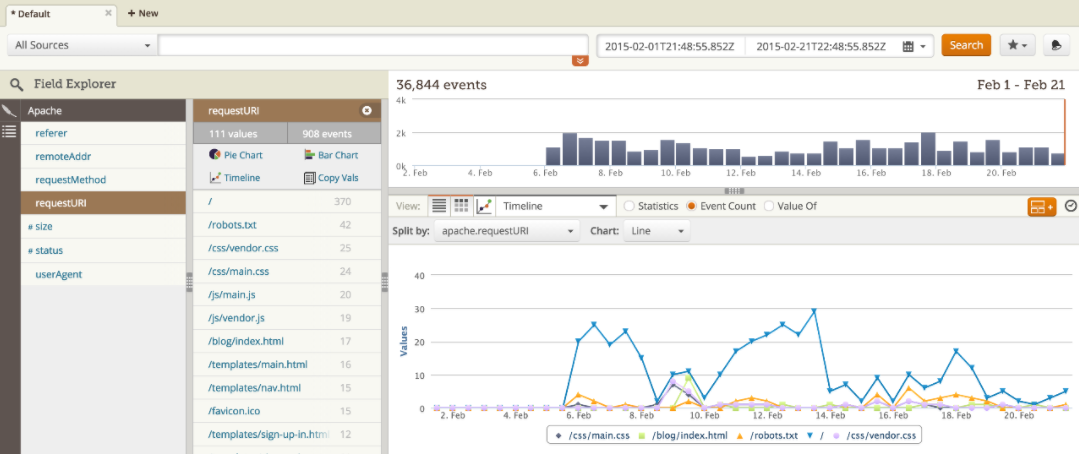Open the Split by apache.requestURI dropdown
Image resolution: width=1079 pixels, height=454 pixels.
(506, 231)
